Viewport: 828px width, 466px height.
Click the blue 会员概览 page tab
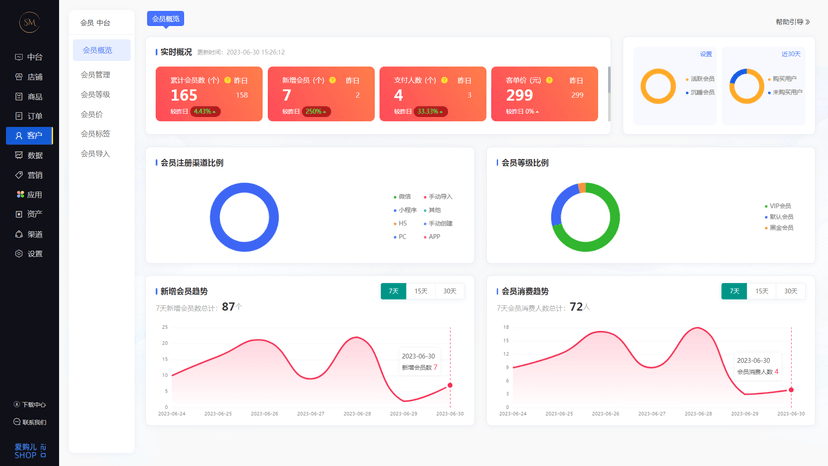point(165,18)
